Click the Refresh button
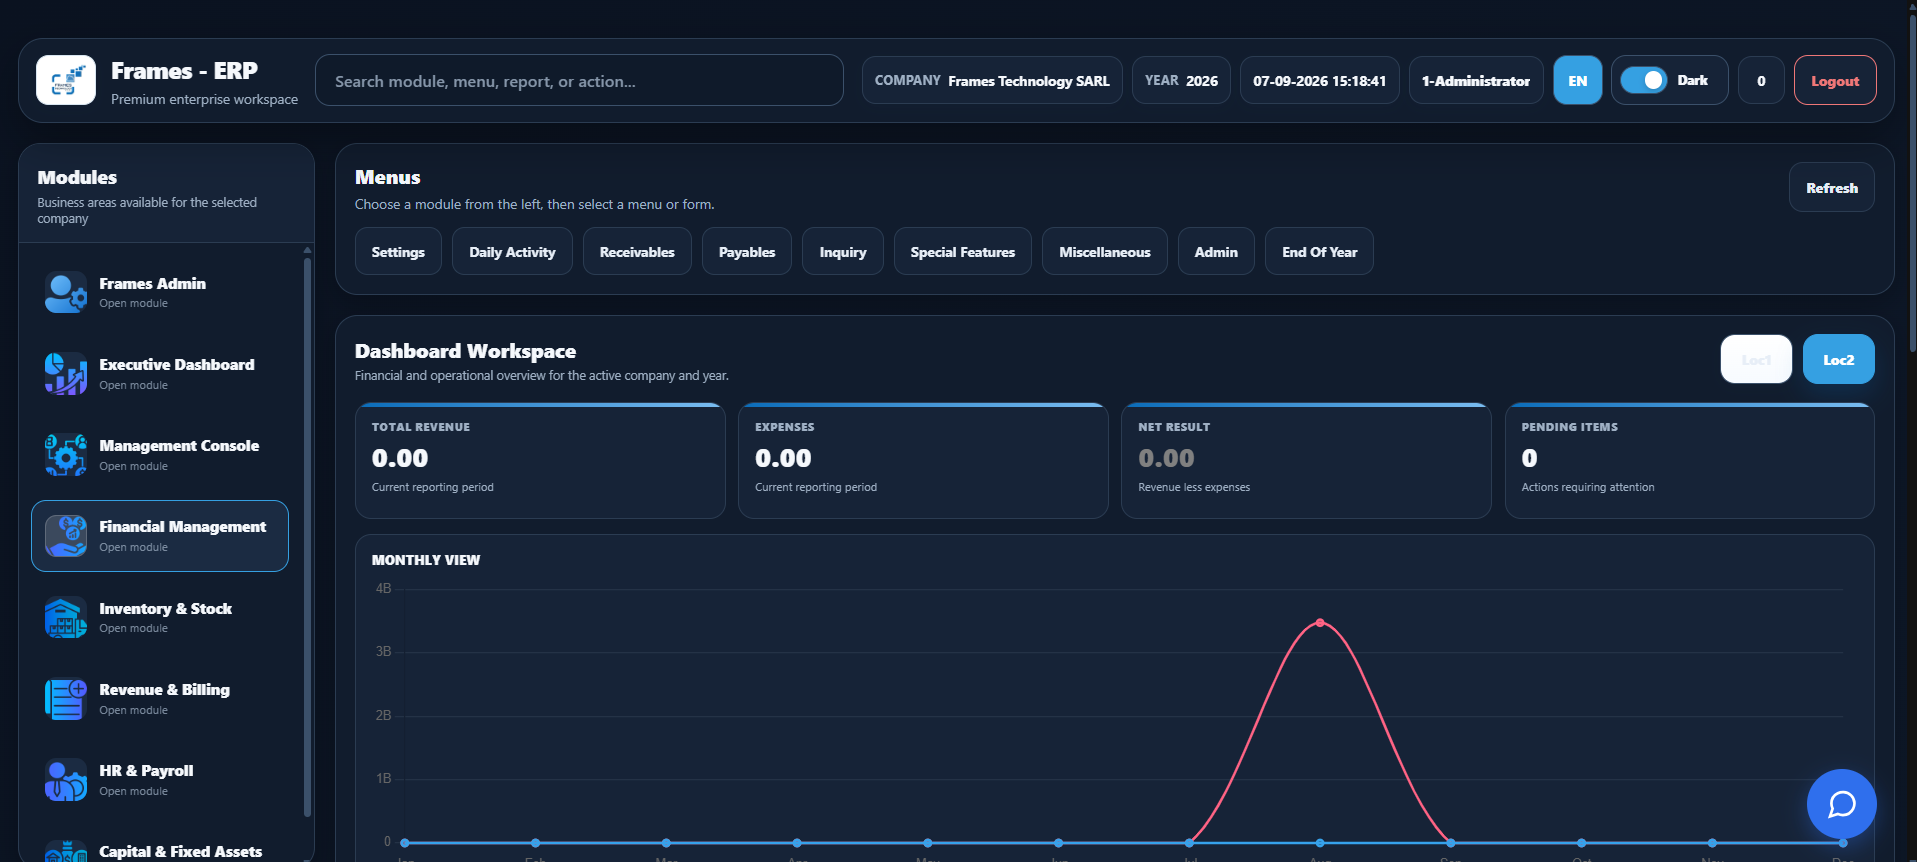Image resolution: width=1917 pixels, height=862 pixels. click(1831, 187)
